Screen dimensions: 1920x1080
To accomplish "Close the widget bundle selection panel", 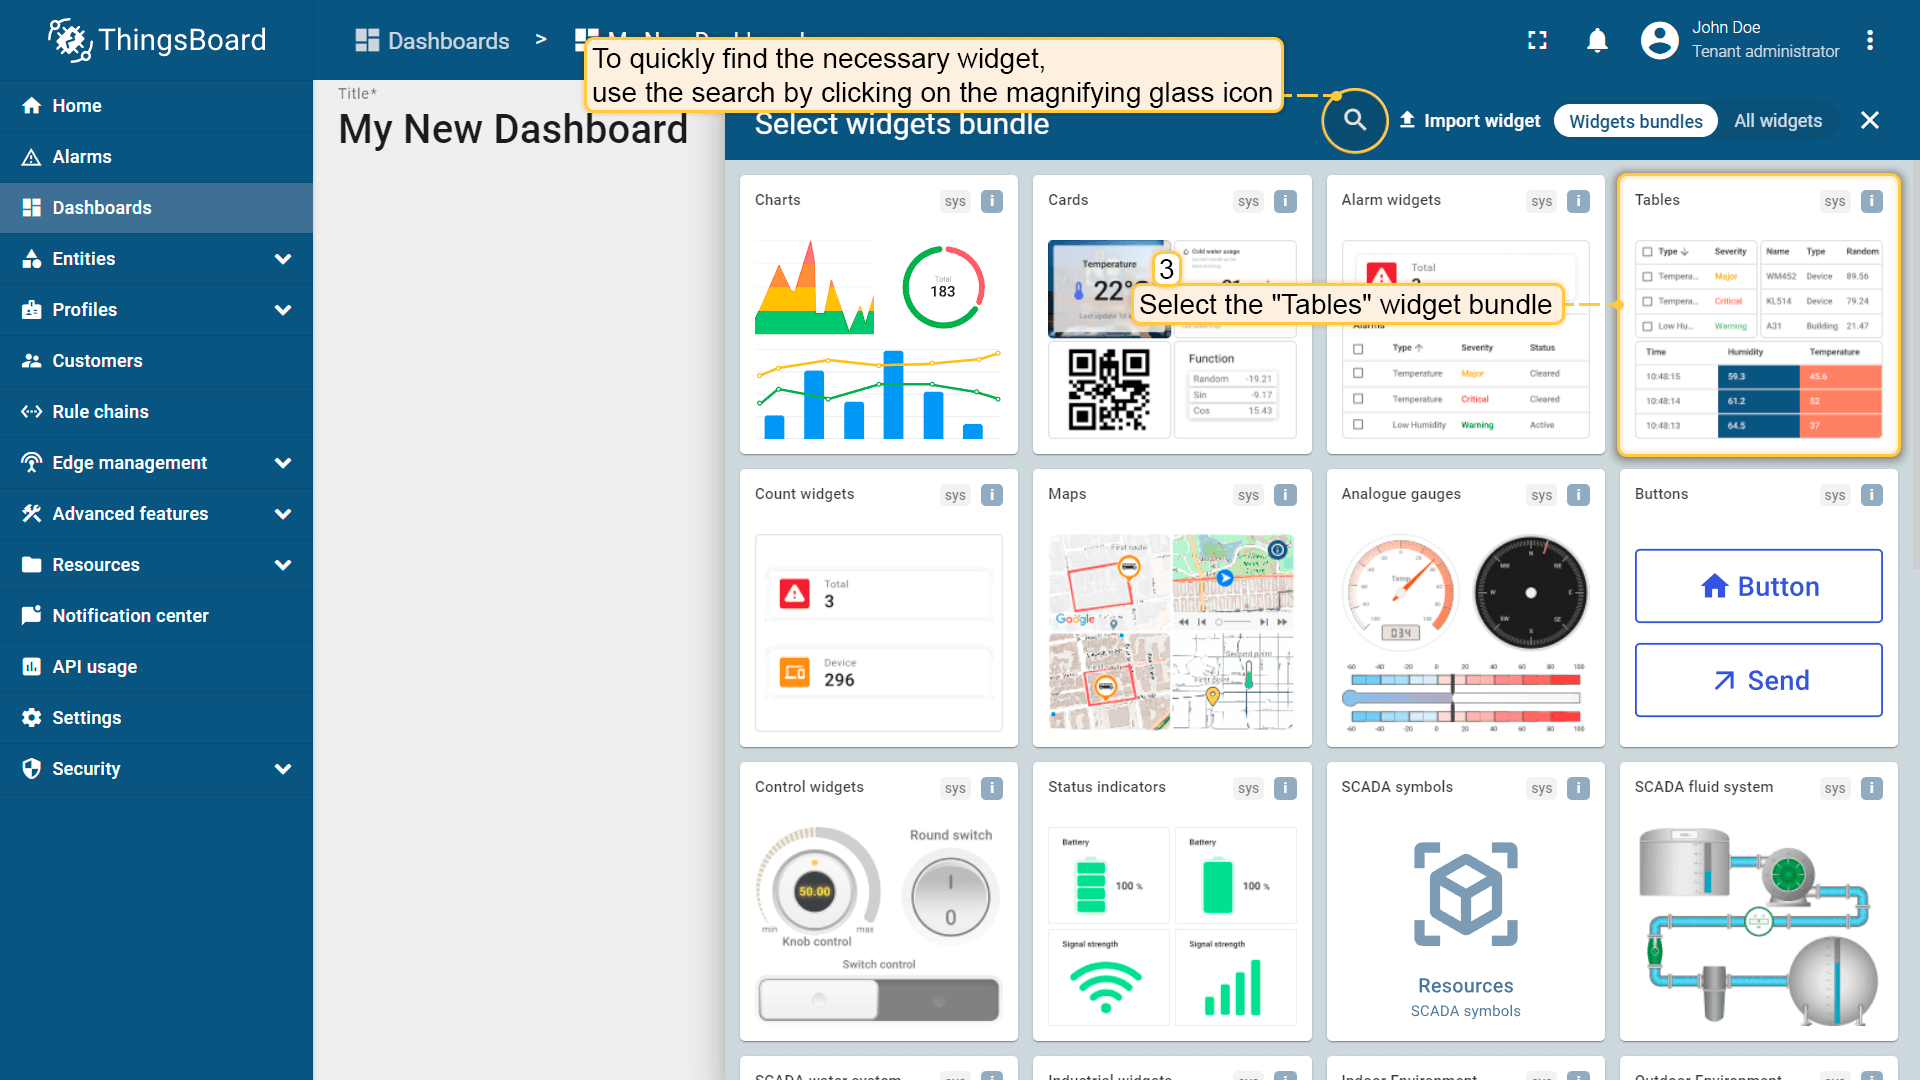I will coord(1869,120).
